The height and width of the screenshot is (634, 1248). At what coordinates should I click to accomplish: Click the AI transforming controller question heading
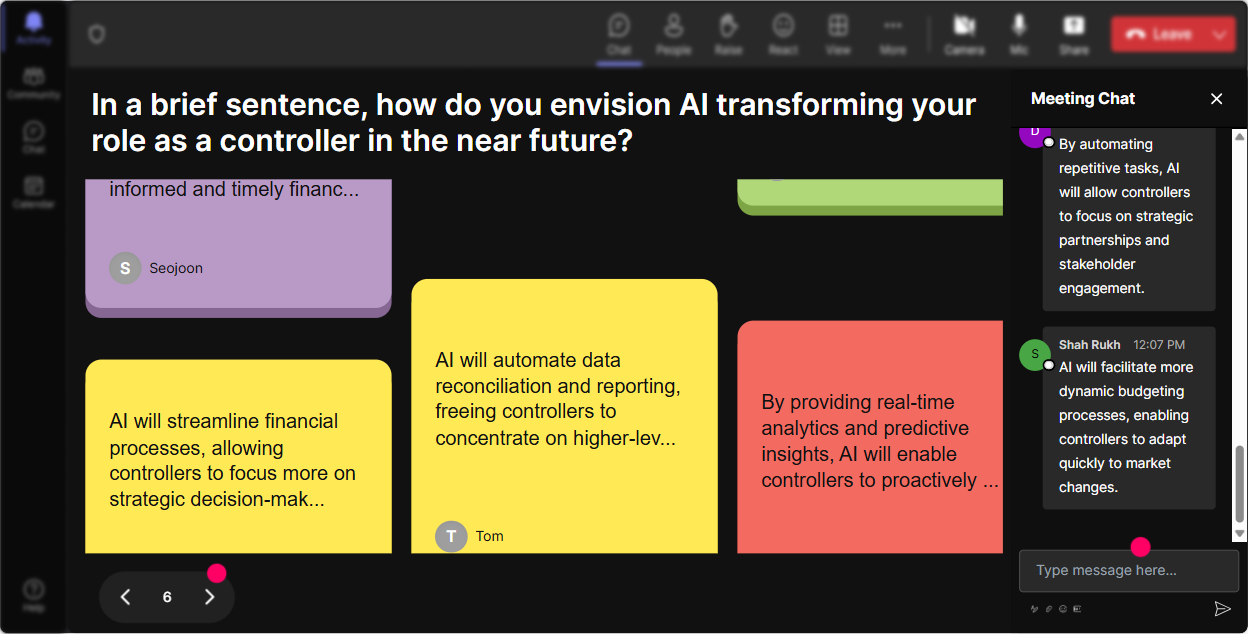pos(534,122)
